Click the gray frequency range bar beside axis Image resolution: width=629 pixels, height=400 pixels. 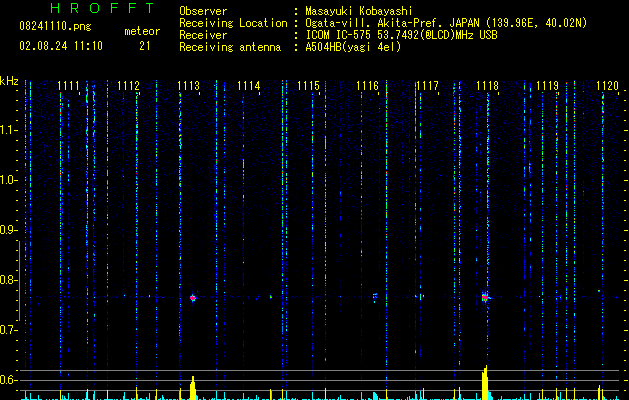click(x=19, y=280)
